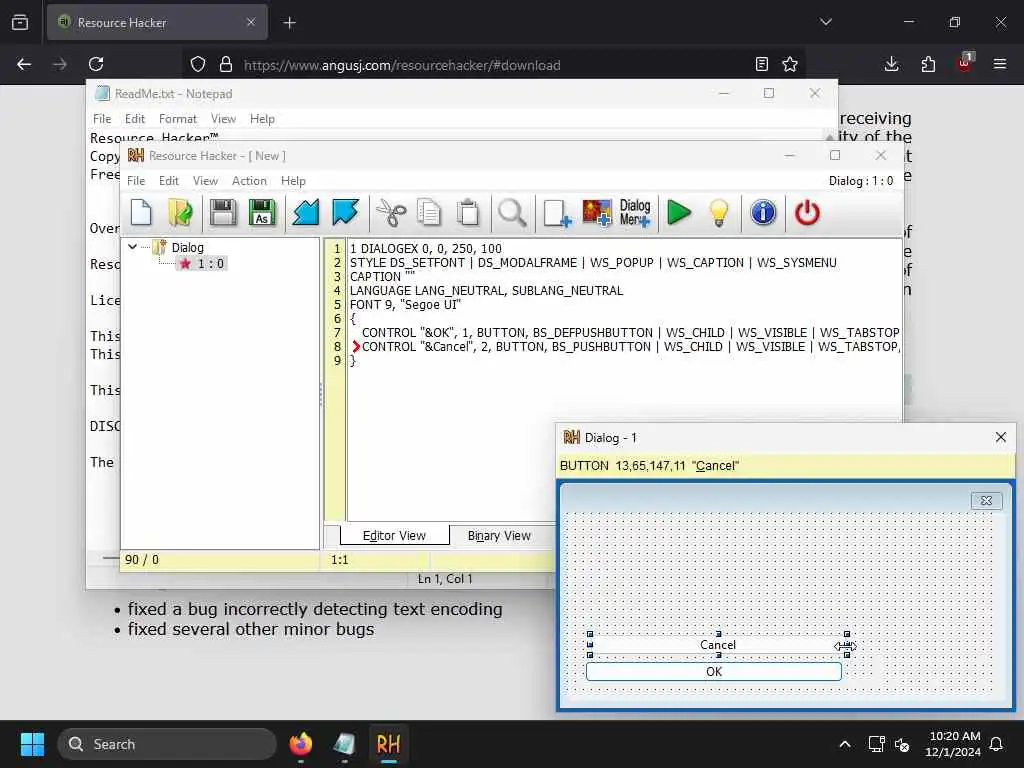Click the taskbar Search box
Screen dimensions: 1024x768
tap(167, 744)
